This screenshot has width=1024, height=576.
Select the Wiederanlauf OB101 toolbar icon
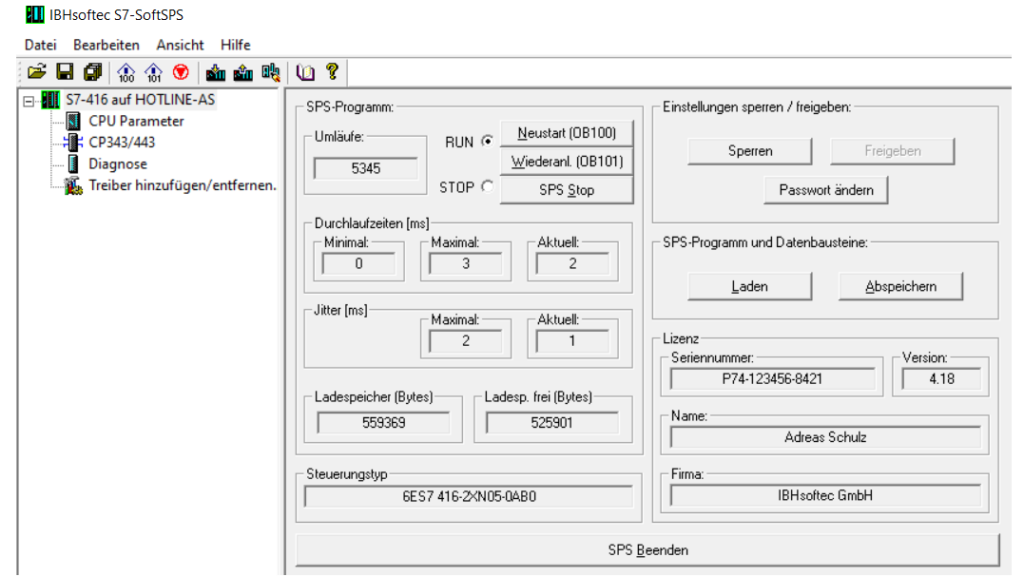pyautogui.click(x=153, y=71)
